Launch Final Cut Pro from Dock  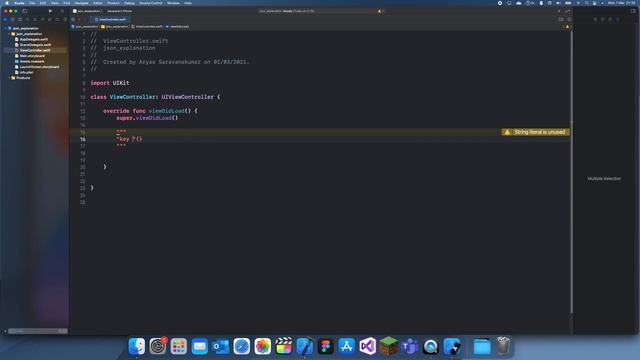point(284,346)
